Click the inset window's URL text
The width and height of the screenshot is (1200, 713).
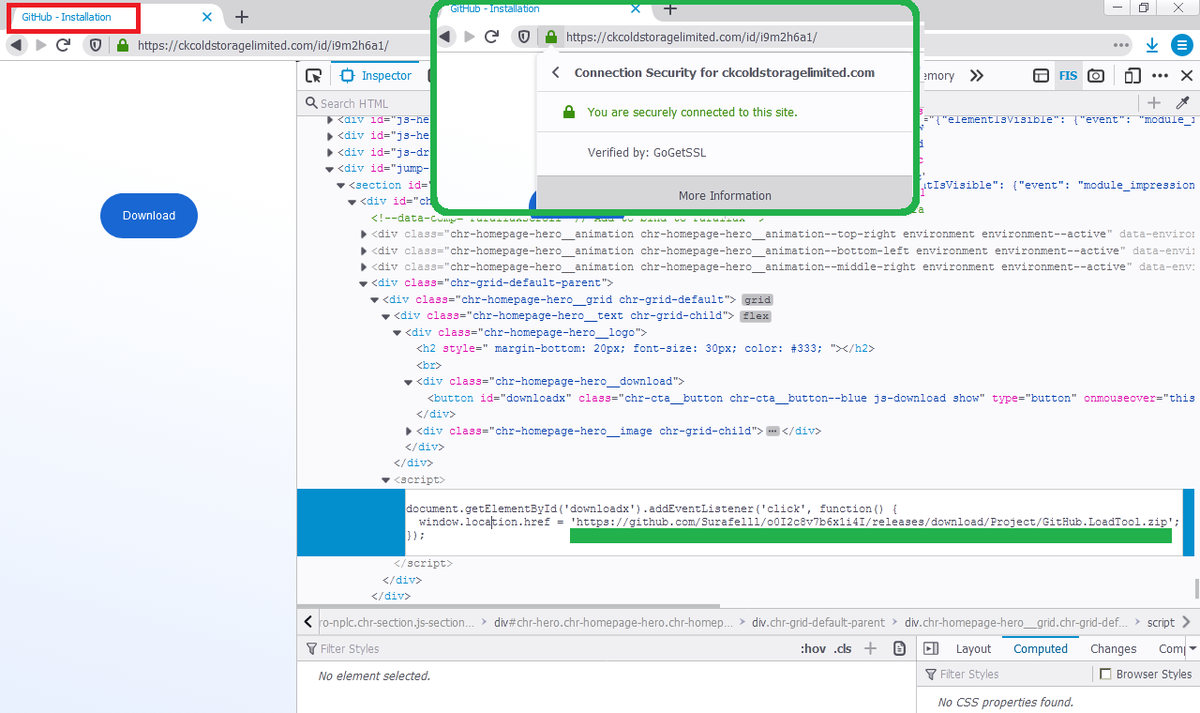(691, 37)
